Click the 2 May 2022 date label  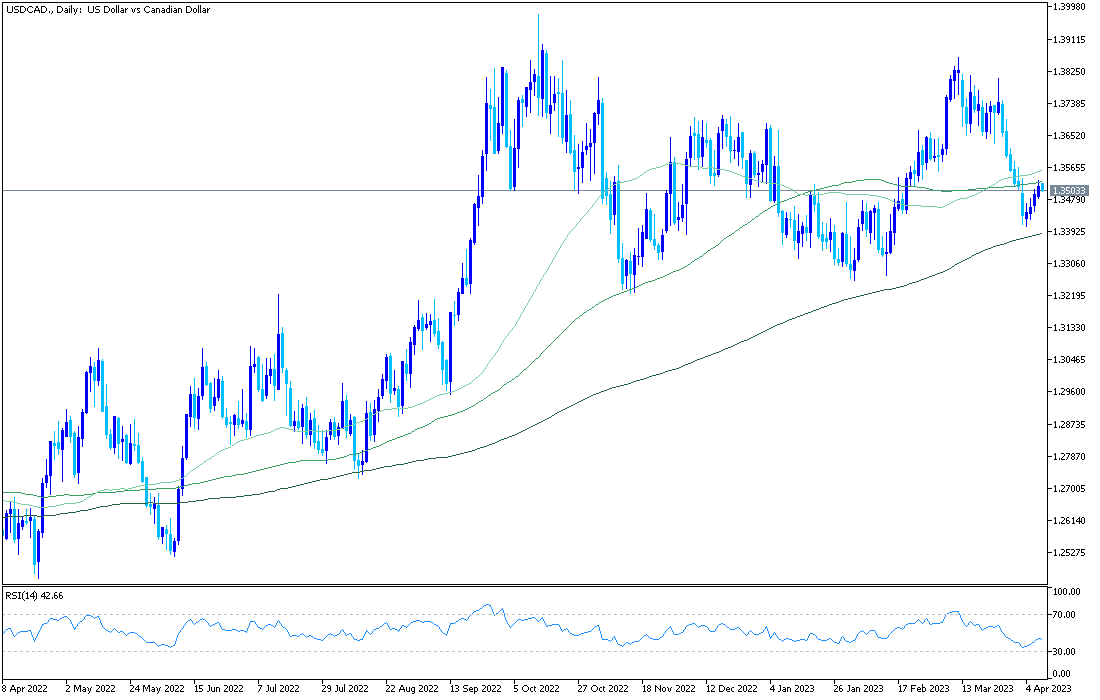pos(90,689)
